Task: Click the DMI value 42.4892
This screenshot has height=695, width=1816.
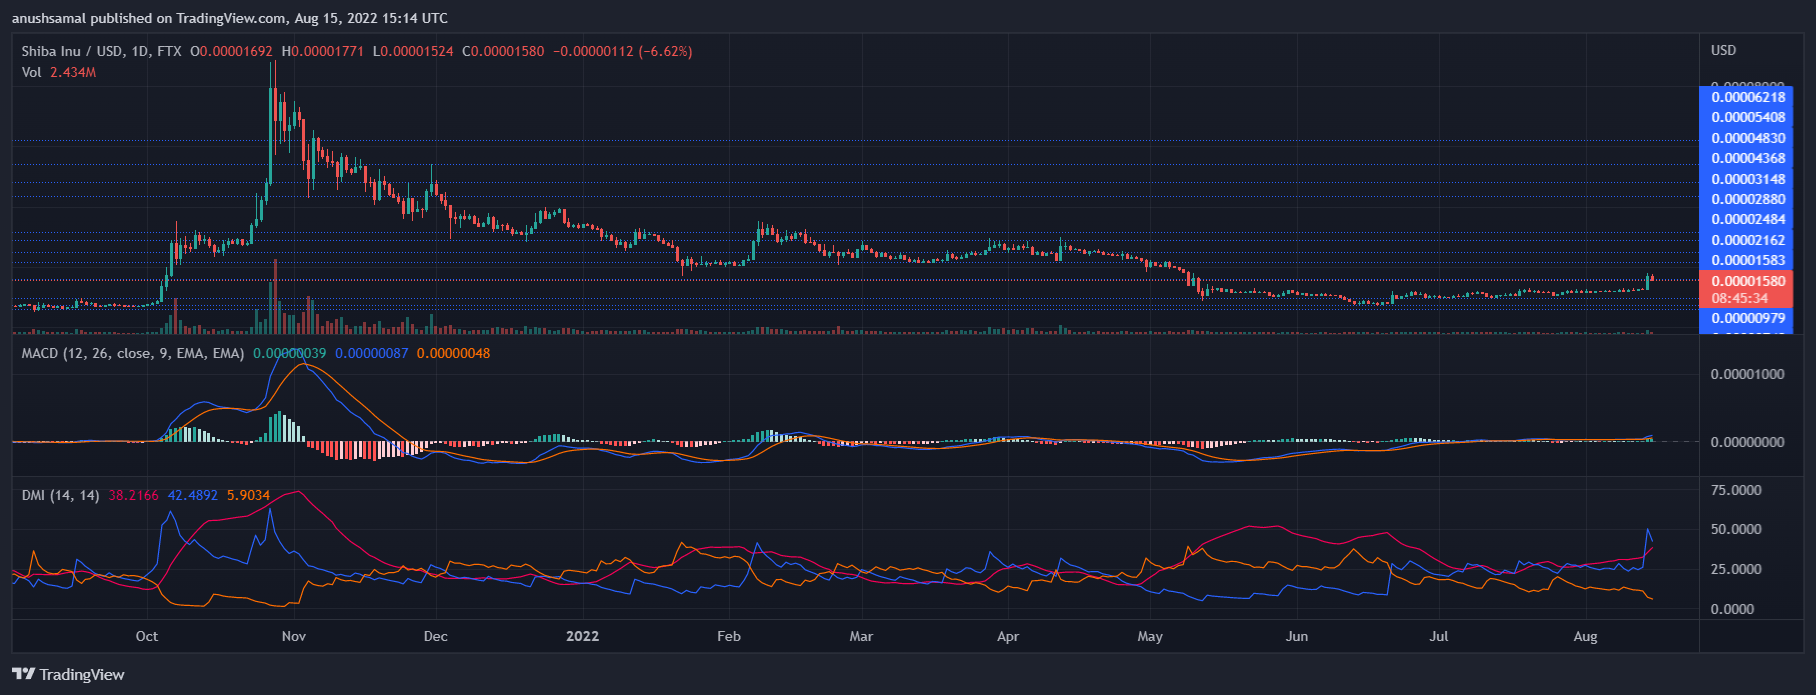Action: point(193,495)
